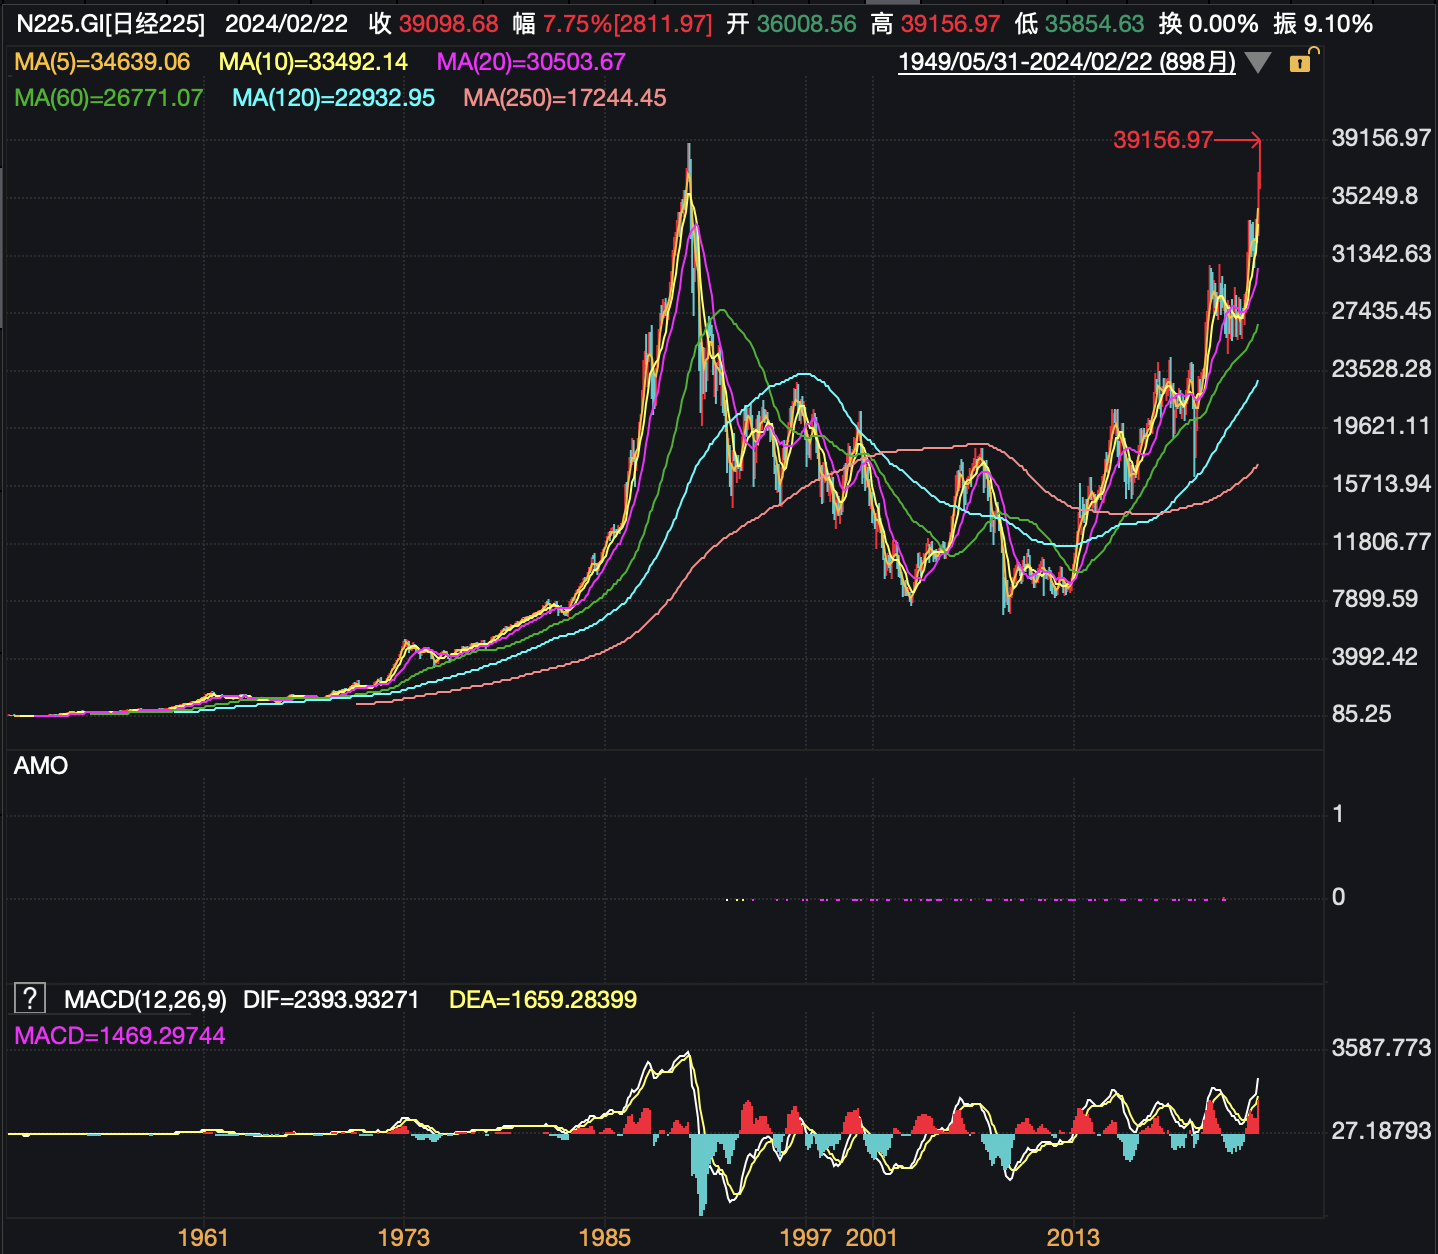
Task: Click the 2013 year mark on the time axis
Action: [x=1073, y=1238]
